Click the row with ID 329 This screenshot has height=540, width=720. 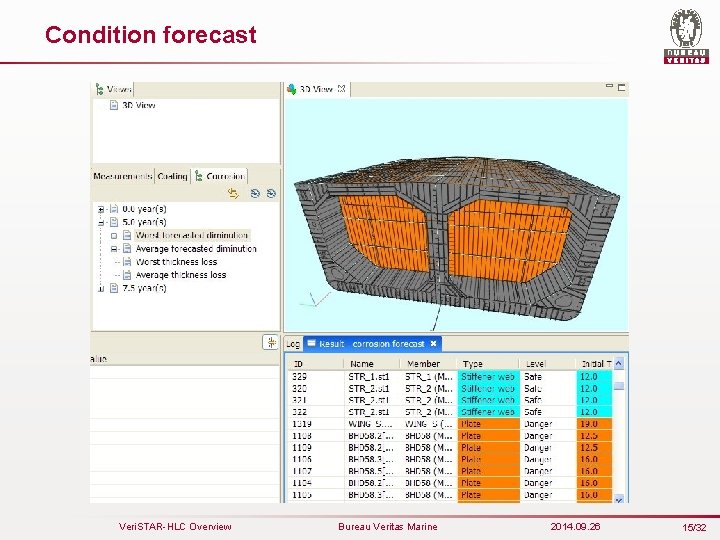pos(450,377)
